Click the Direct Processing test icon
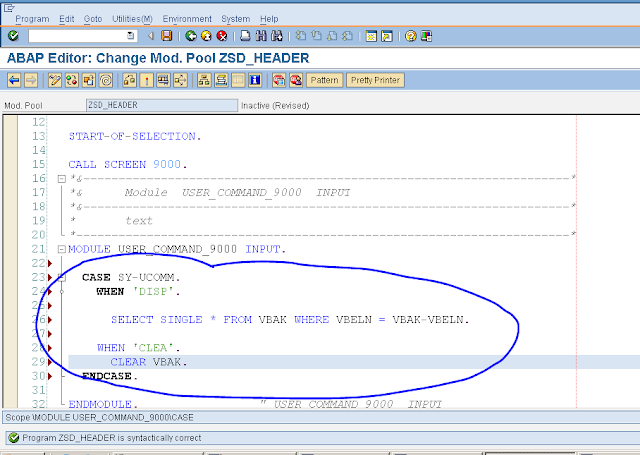The width and height of the screenshot is (640, 455). pyautogui.click(x=163, y=80)
